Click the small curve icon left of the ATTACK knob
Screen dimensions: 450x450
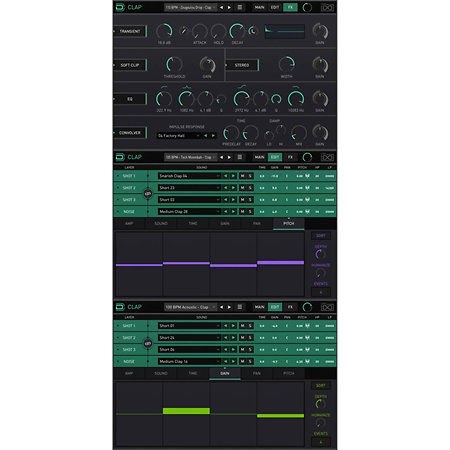coord(183,31)
